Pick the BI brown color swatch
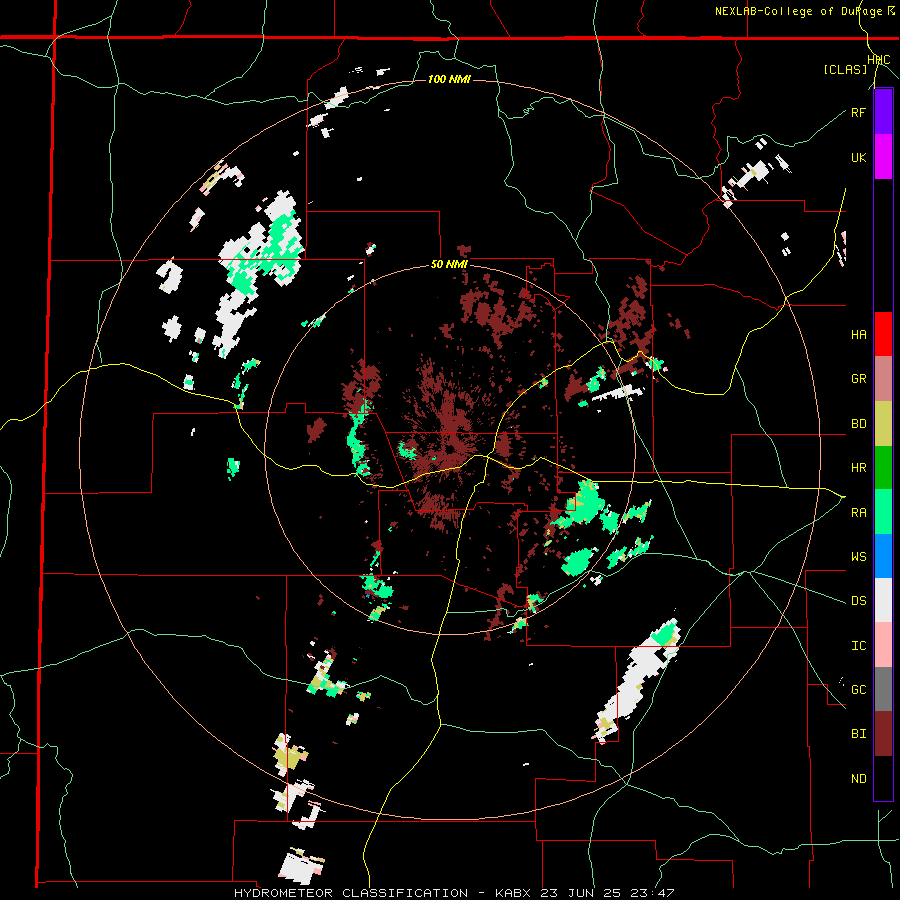This screenshot has height=900, width=900. point(883,734)
